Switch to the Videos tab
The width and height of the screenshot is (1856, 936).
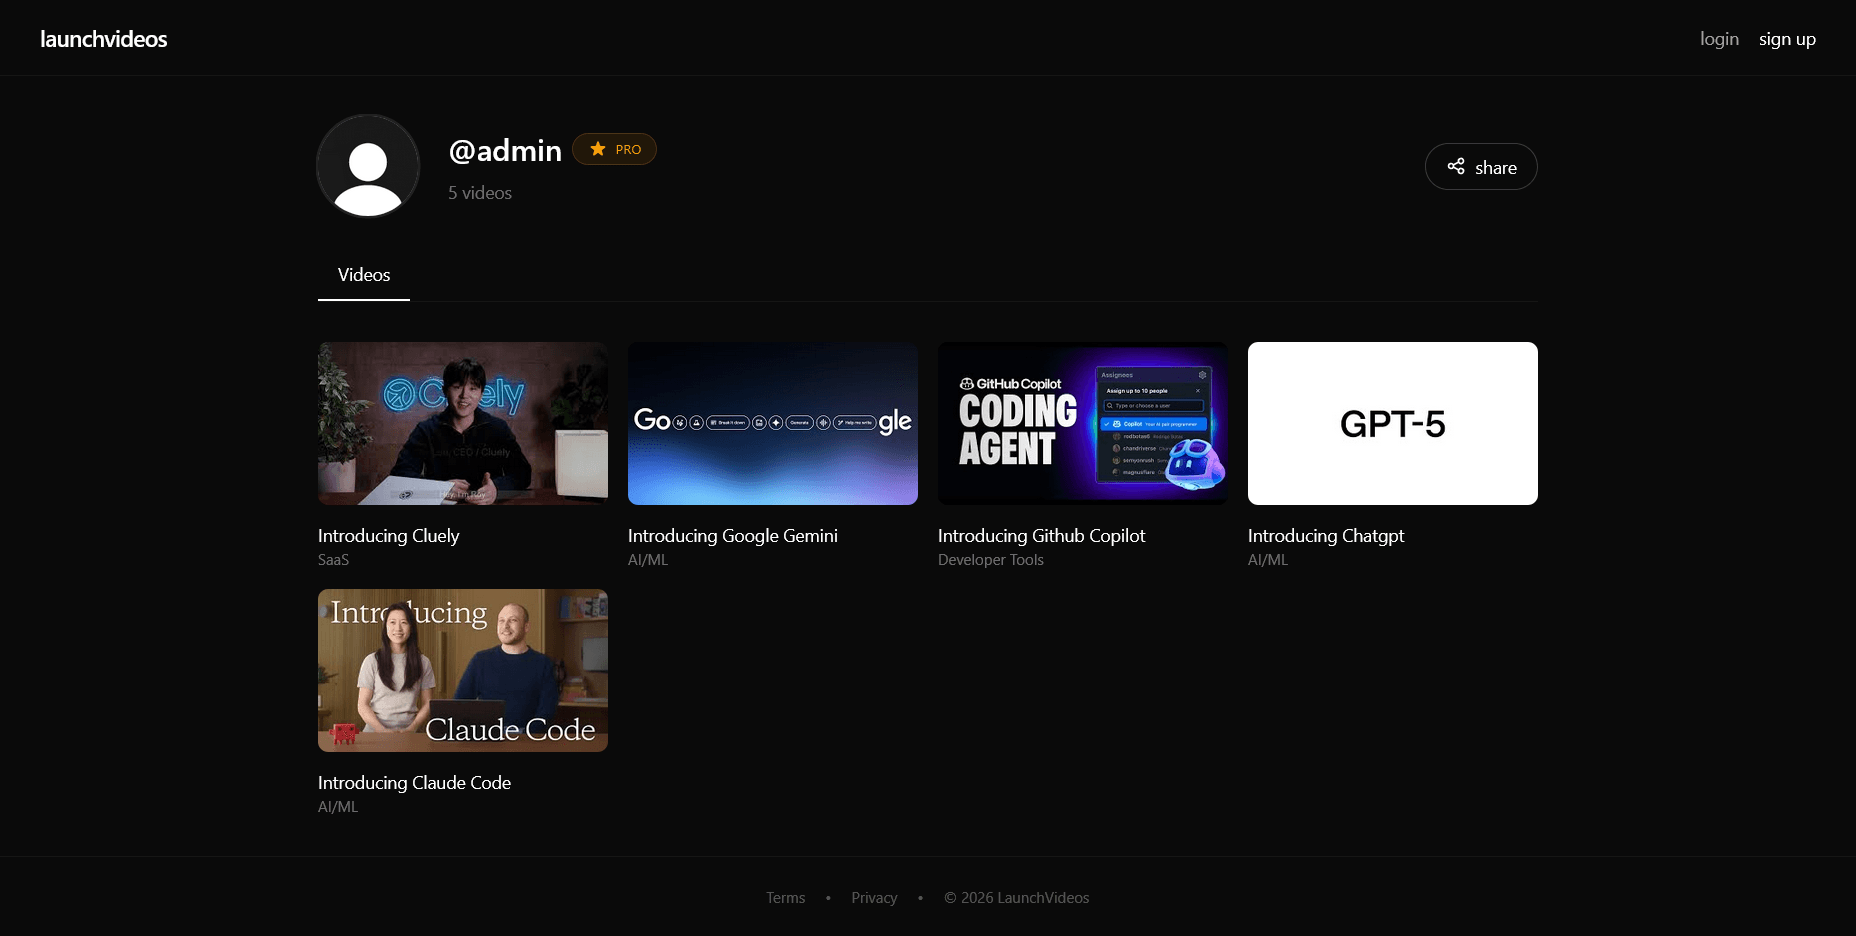coord(363,275)
